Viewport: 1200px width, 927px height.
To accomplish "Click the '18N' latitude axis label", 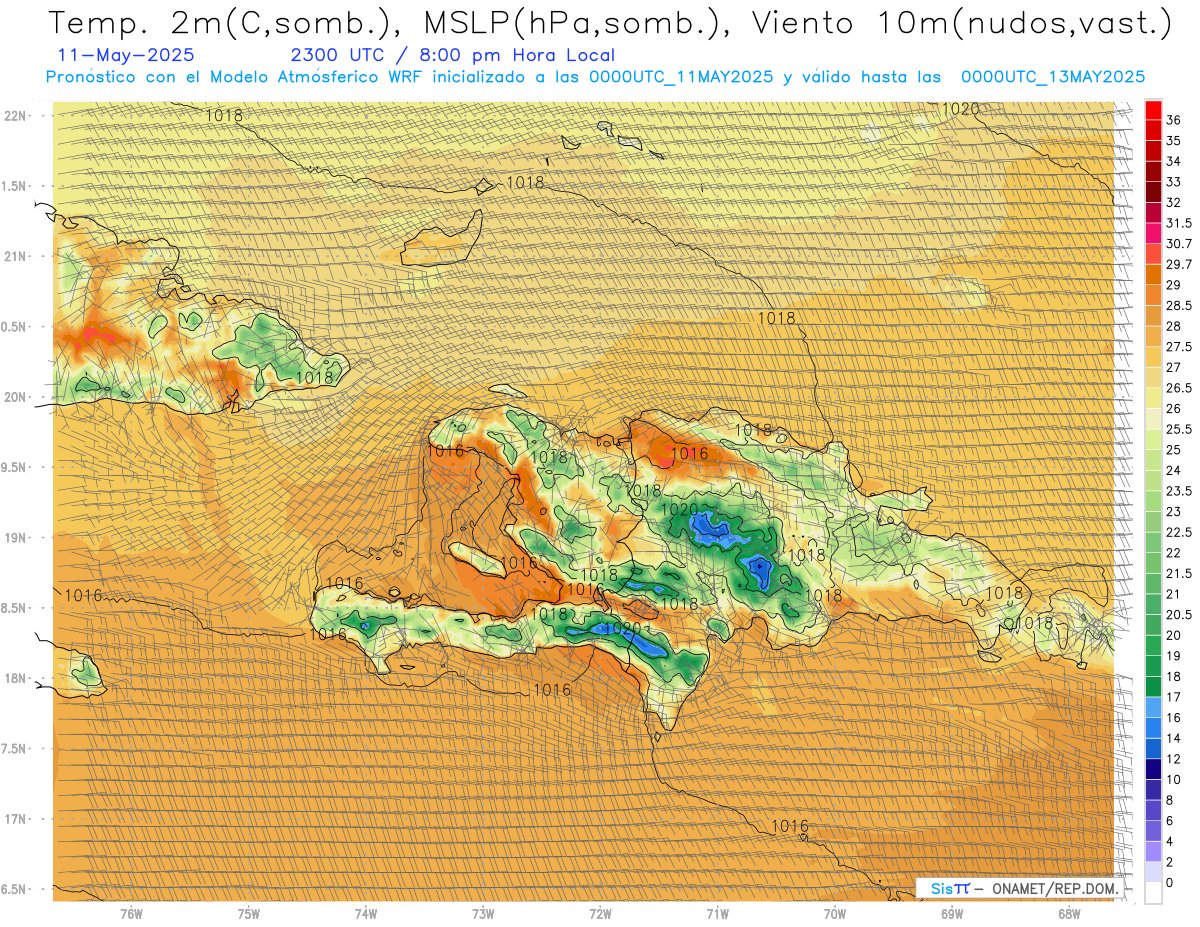I will 14,678.
